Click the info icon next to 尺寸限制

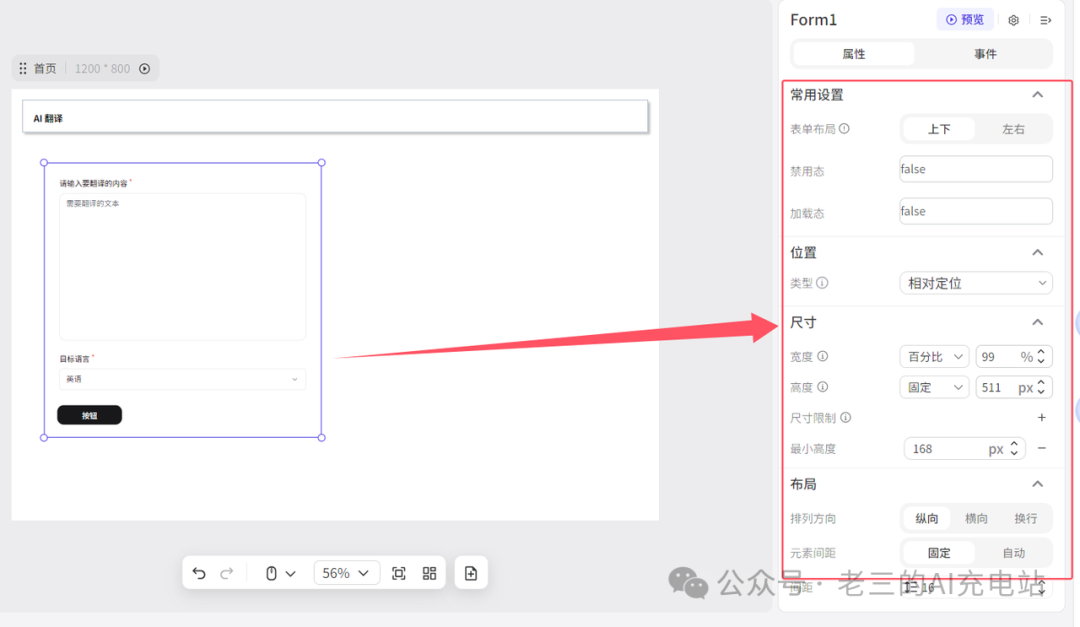tap(846, 418)
